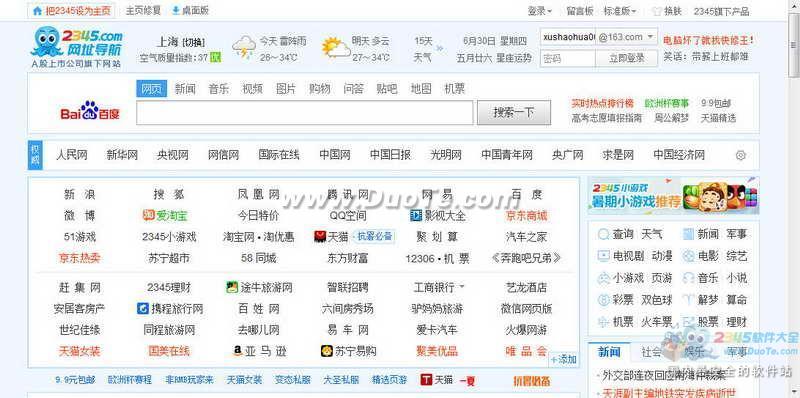Expand the @163.com email domain dropdown
This screenshot has width=800, height=398.
coord(627,37)
